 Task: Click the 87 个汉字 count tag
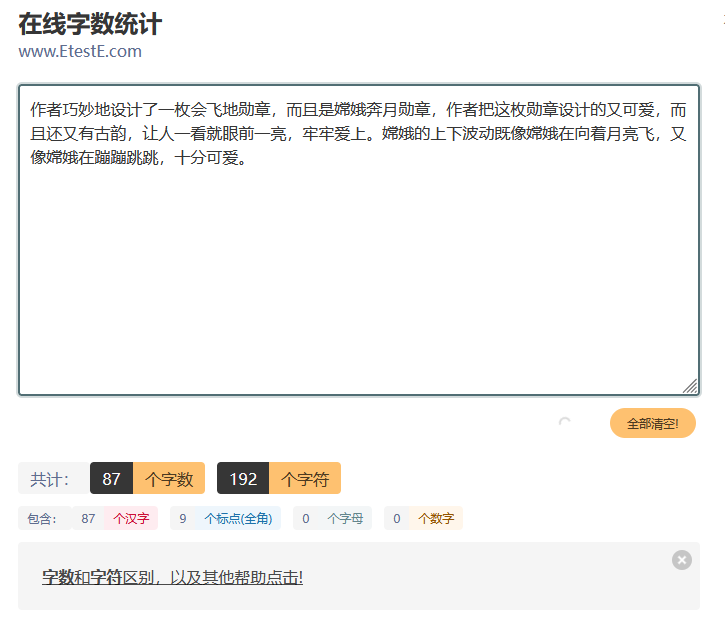115,518
